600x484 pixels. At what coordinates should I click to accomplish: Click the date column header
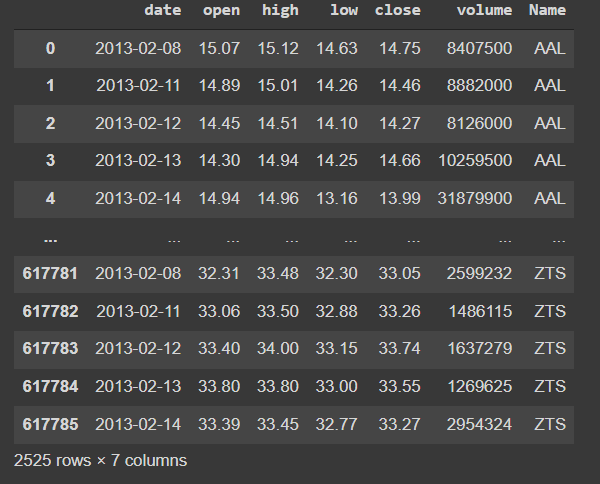[x=163, y=10]
